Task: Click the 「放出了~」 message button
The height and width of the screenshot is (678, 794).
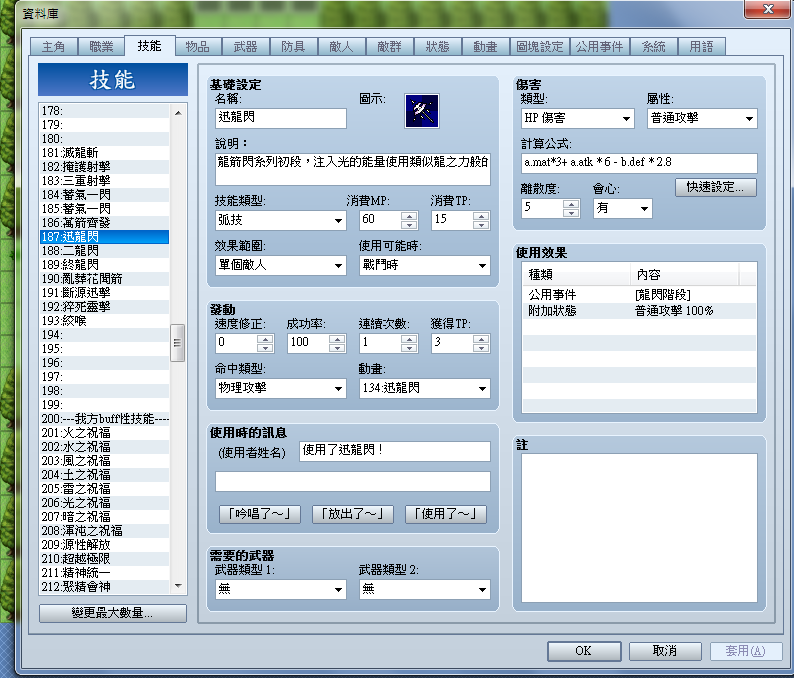Action: tap(353, 514)
